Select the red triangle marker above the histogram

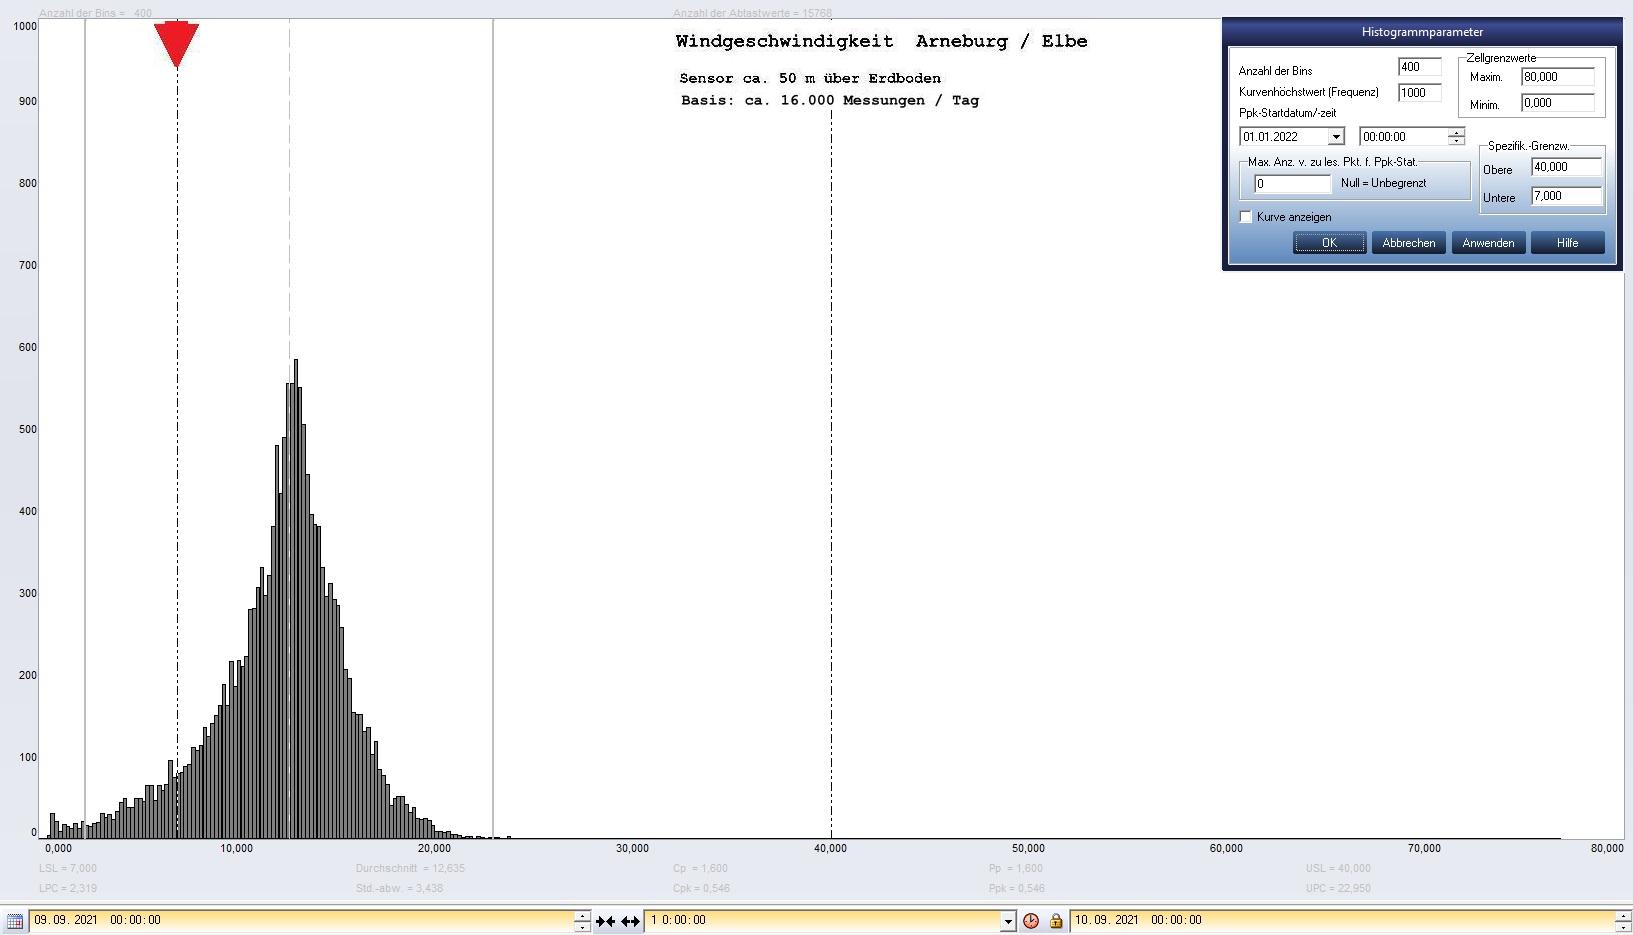click(x=177, y=44)
